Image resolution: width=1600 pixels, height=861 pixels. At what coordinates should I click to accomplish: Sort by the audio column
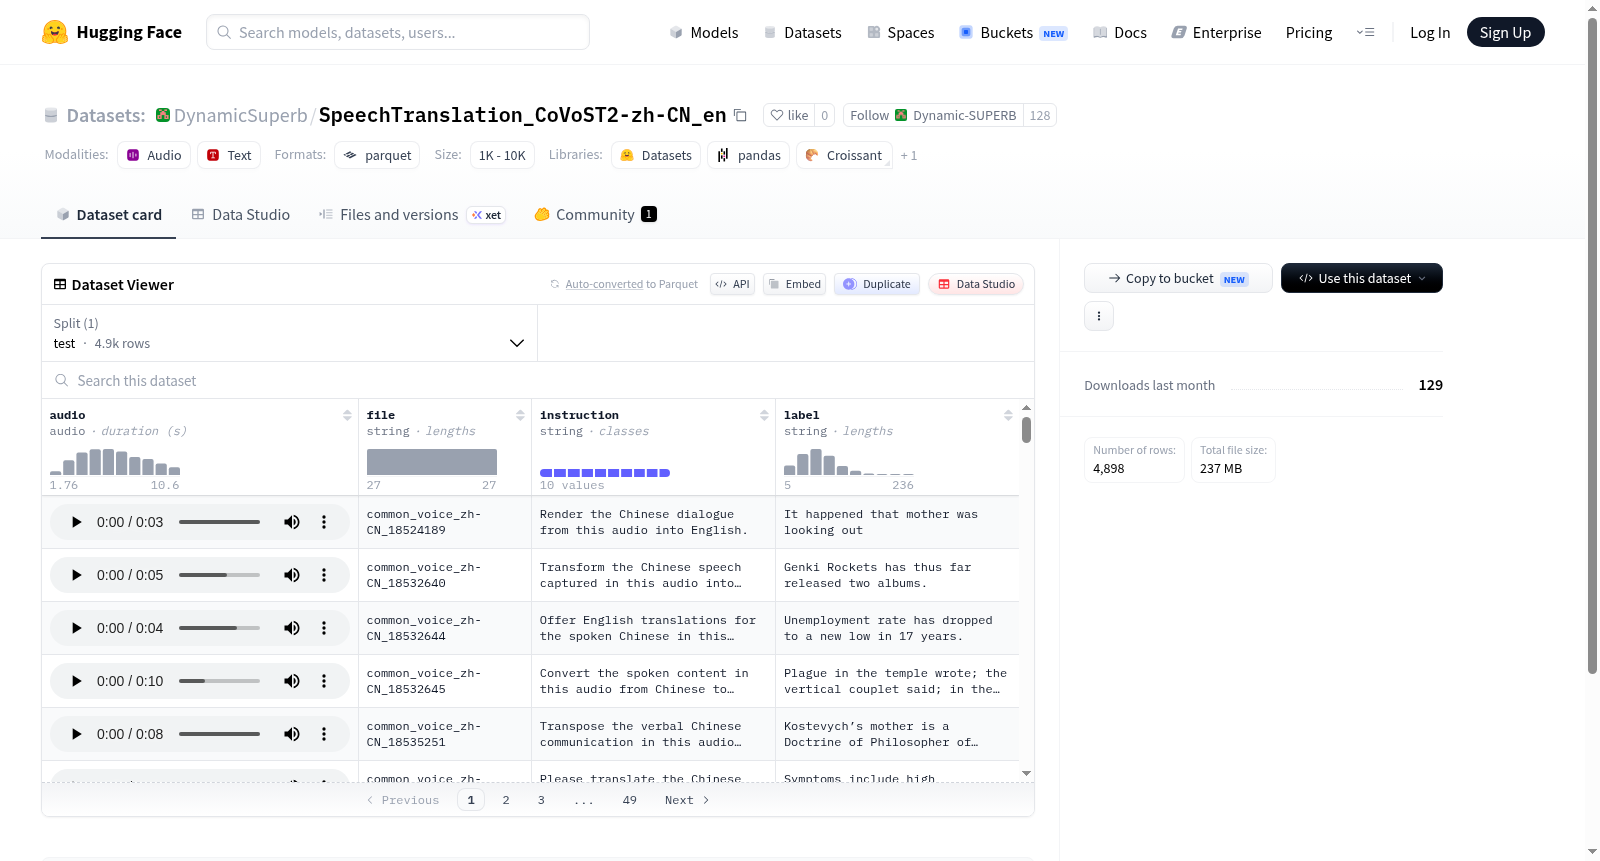click(x=347, y=415)
